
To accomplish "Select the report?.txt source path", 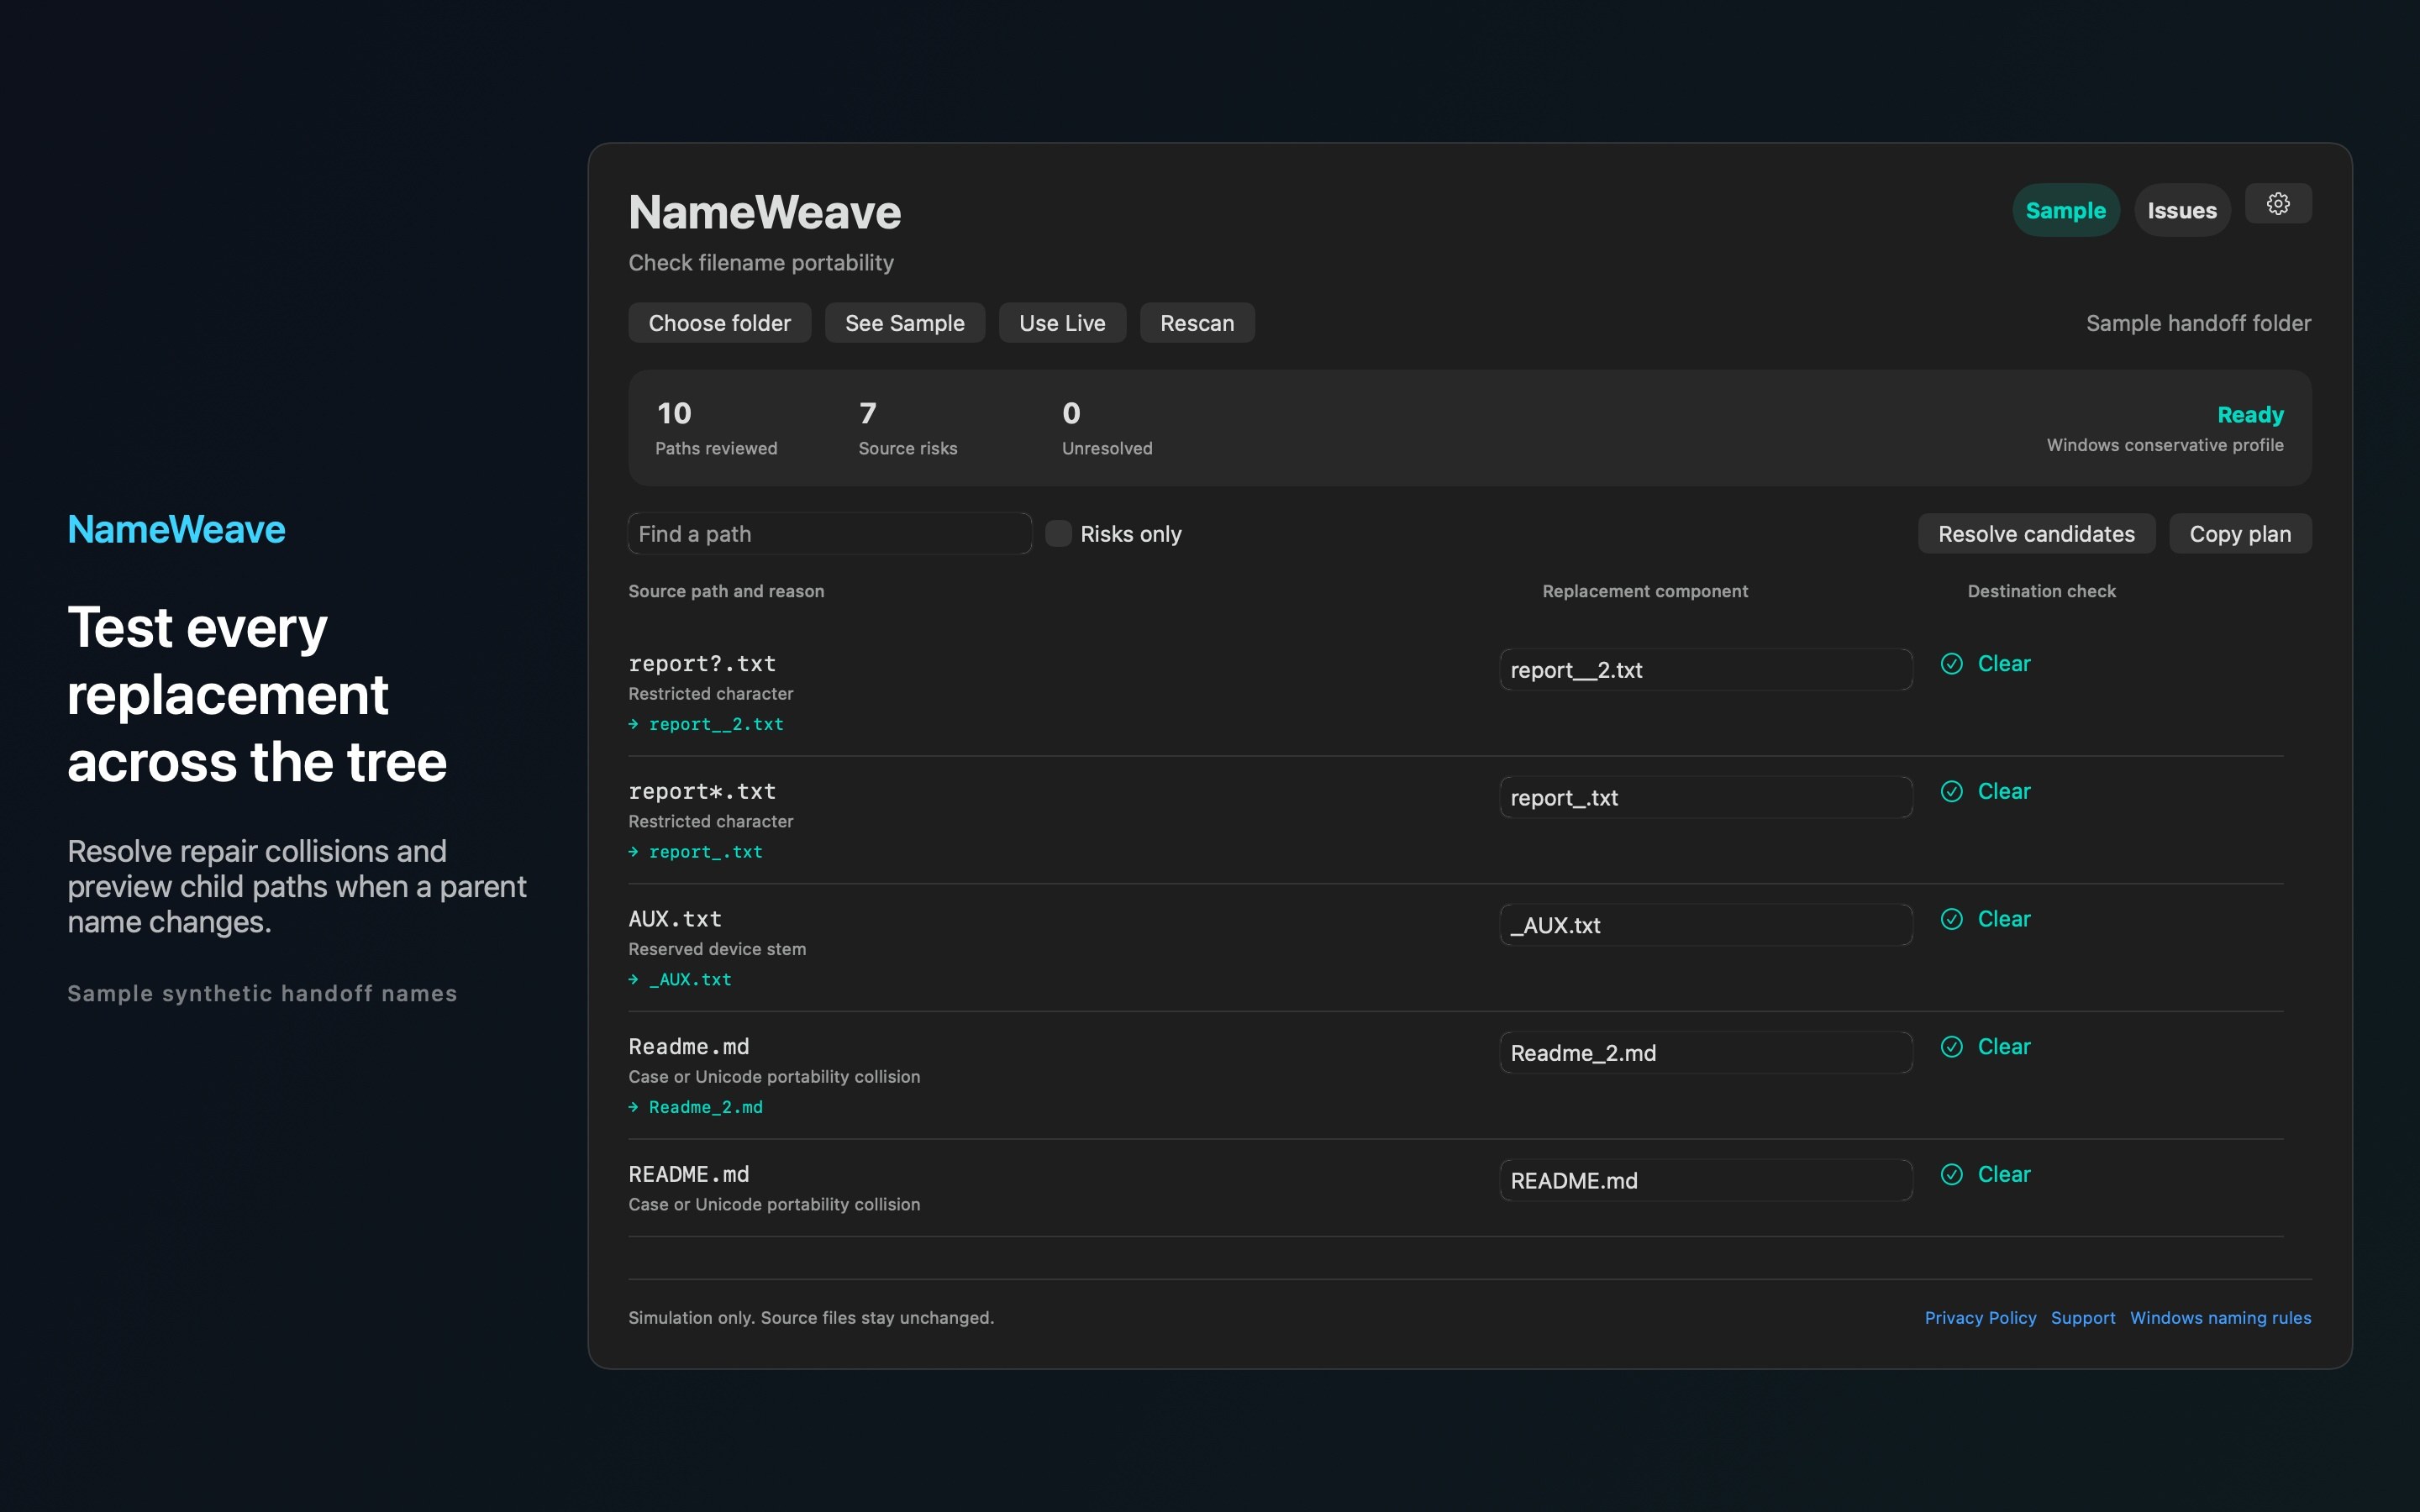I will pos(702,664).
